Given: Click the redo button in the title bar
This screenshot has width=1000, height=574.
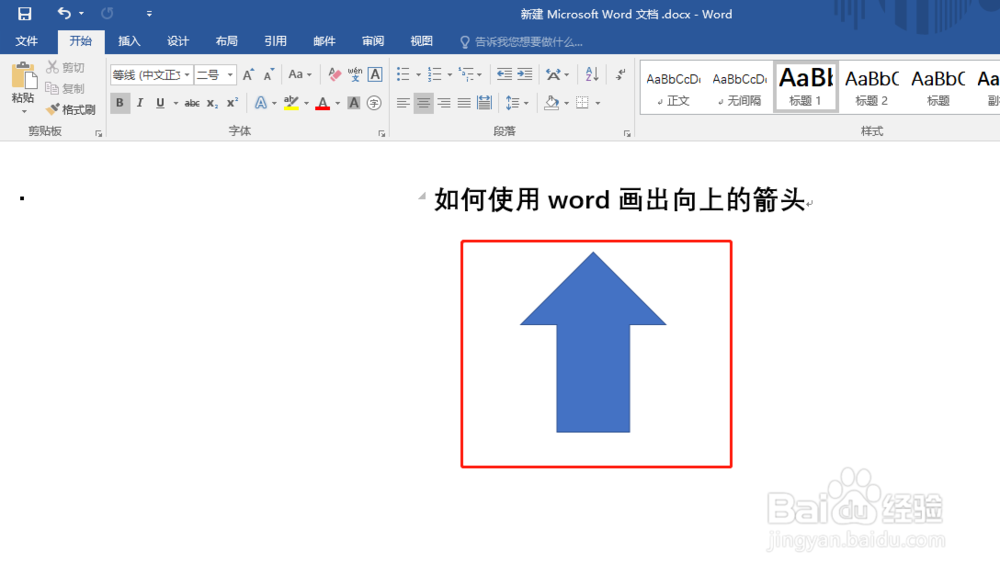Looking at the screenshot, I should coord(107,13).
